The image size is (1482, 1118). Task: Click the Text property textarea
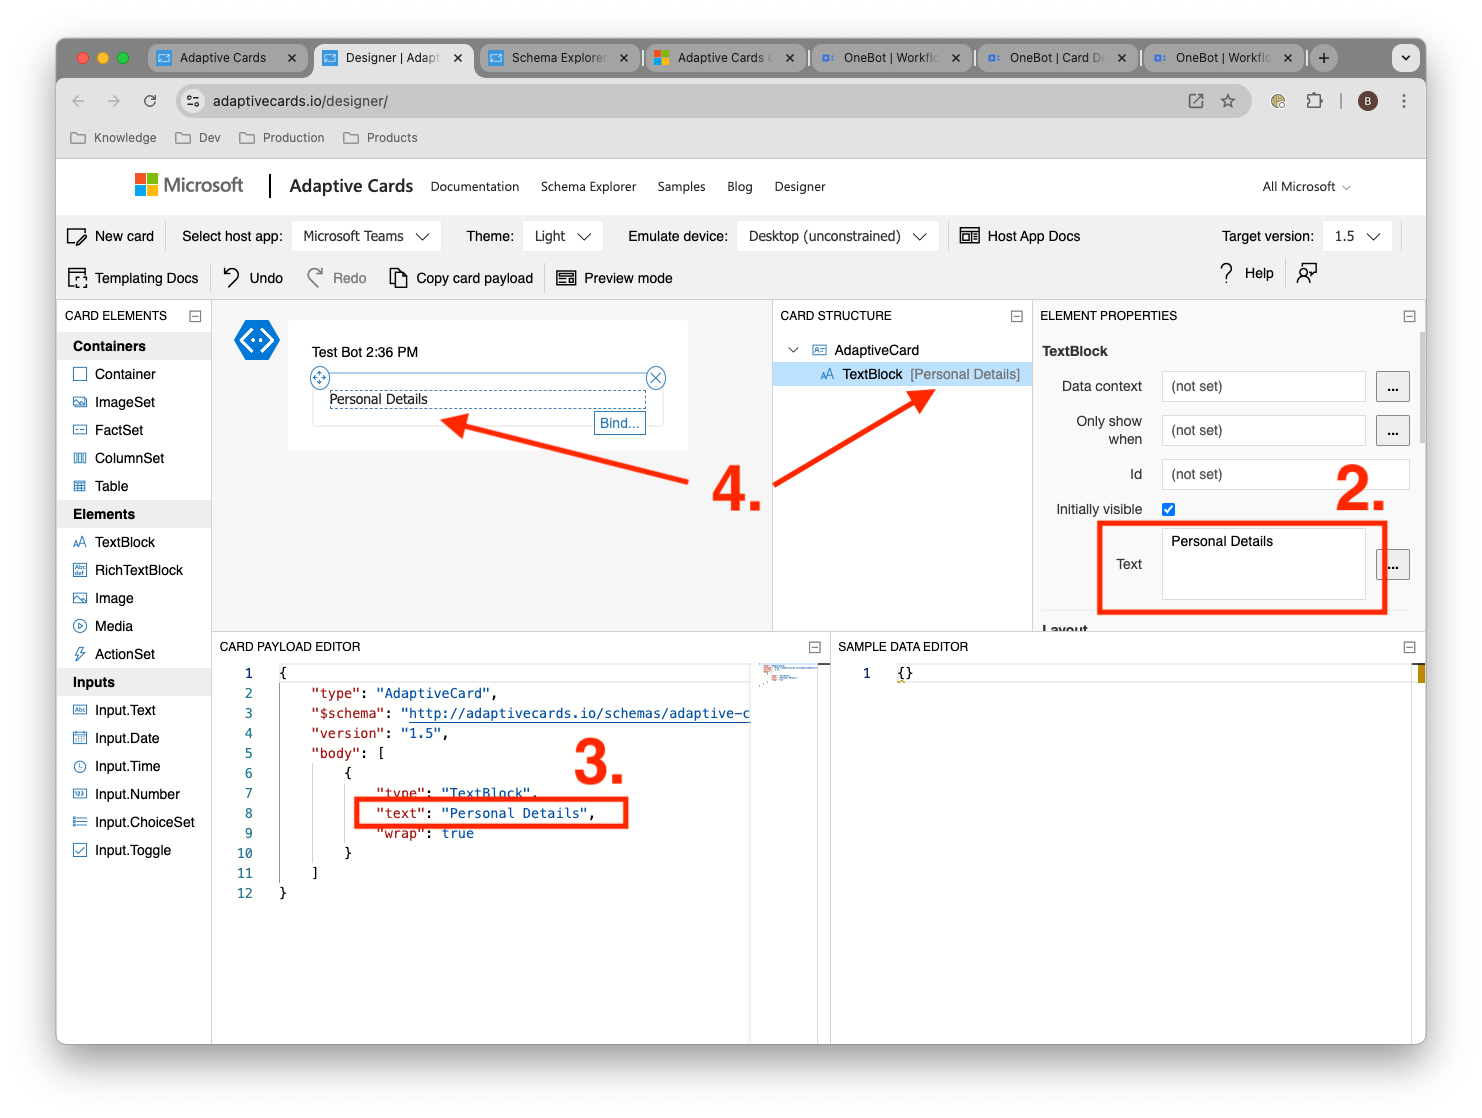(x=1264, y=564)
